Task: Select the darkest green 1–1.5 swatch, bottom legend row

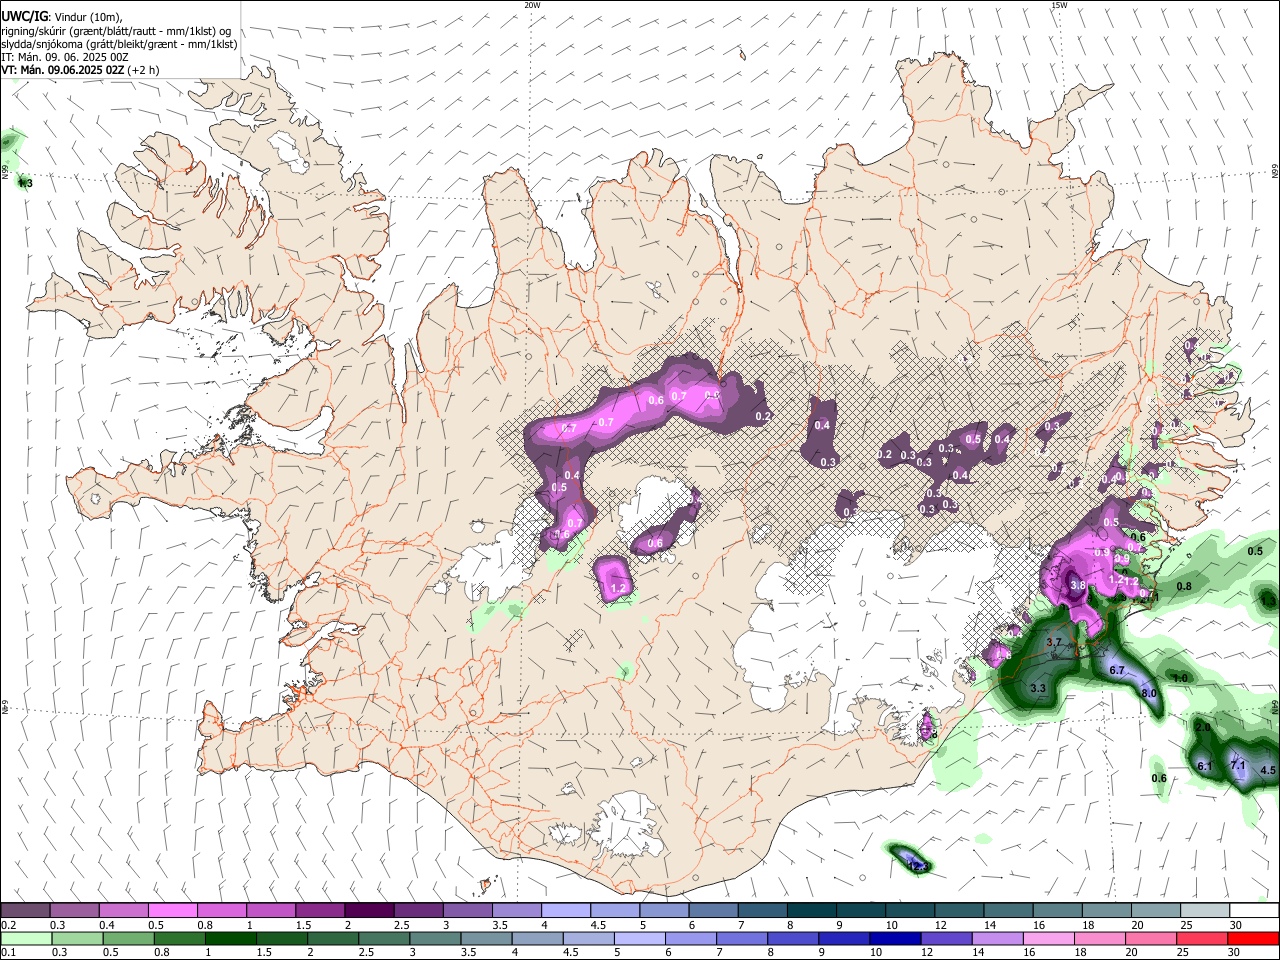Action: (230, 939)
